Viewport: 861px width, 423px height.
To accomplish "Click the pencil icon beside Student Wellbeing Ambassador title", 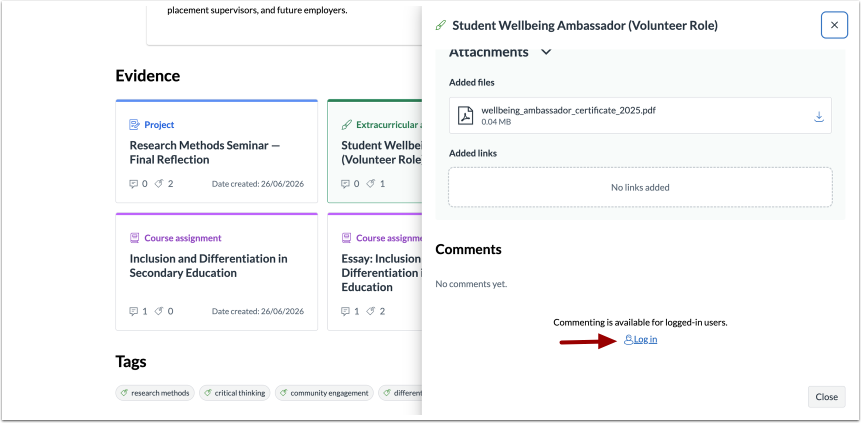I will [440, 25].
